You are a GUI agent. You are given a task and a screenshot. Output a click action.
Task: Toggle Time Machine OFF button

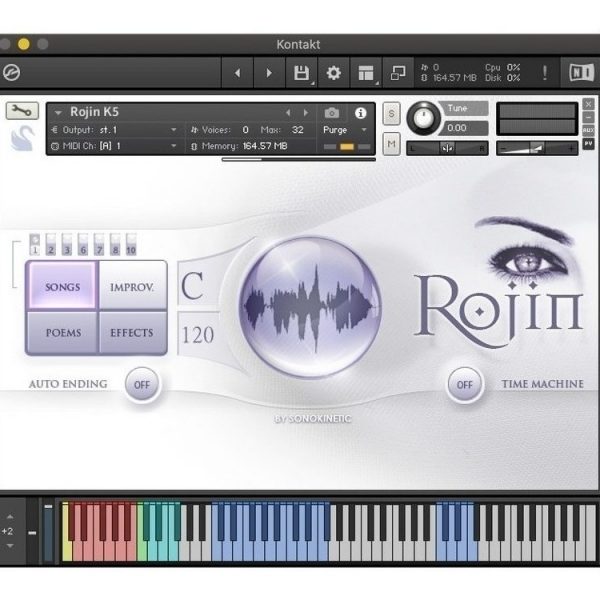tap(465, 385)
